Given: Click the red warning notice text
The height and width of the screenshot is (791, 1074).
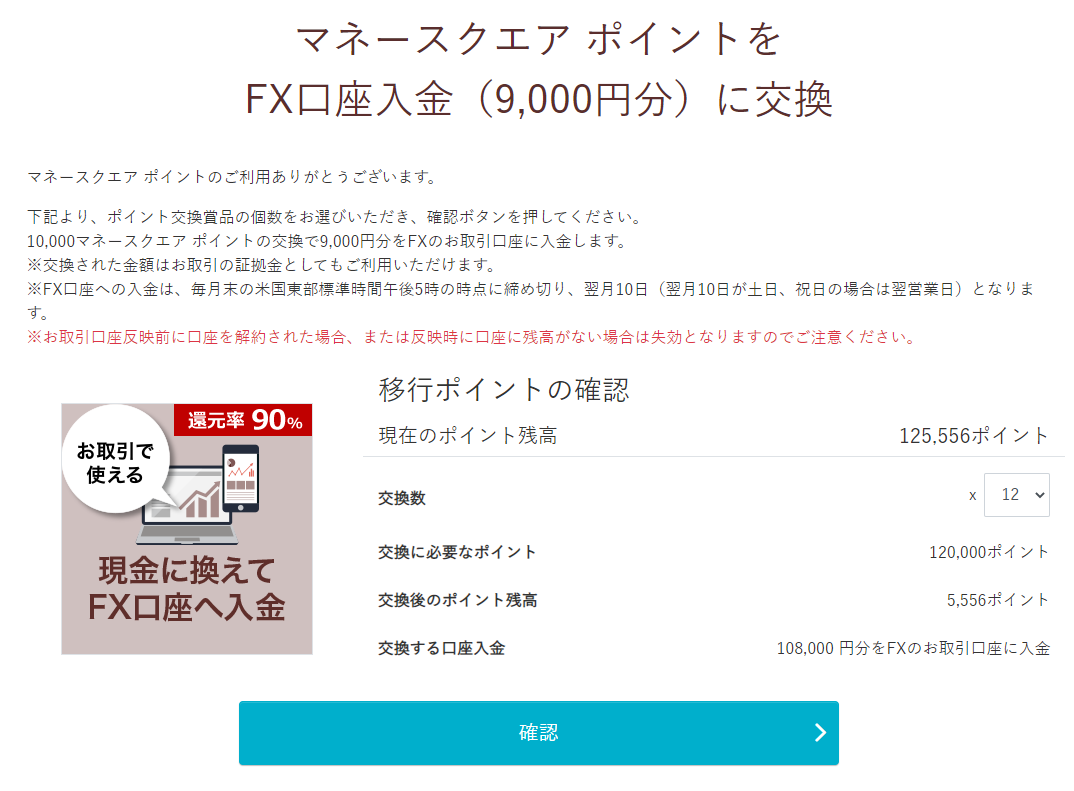Looking at the screenshot, I should pos(471,337).
